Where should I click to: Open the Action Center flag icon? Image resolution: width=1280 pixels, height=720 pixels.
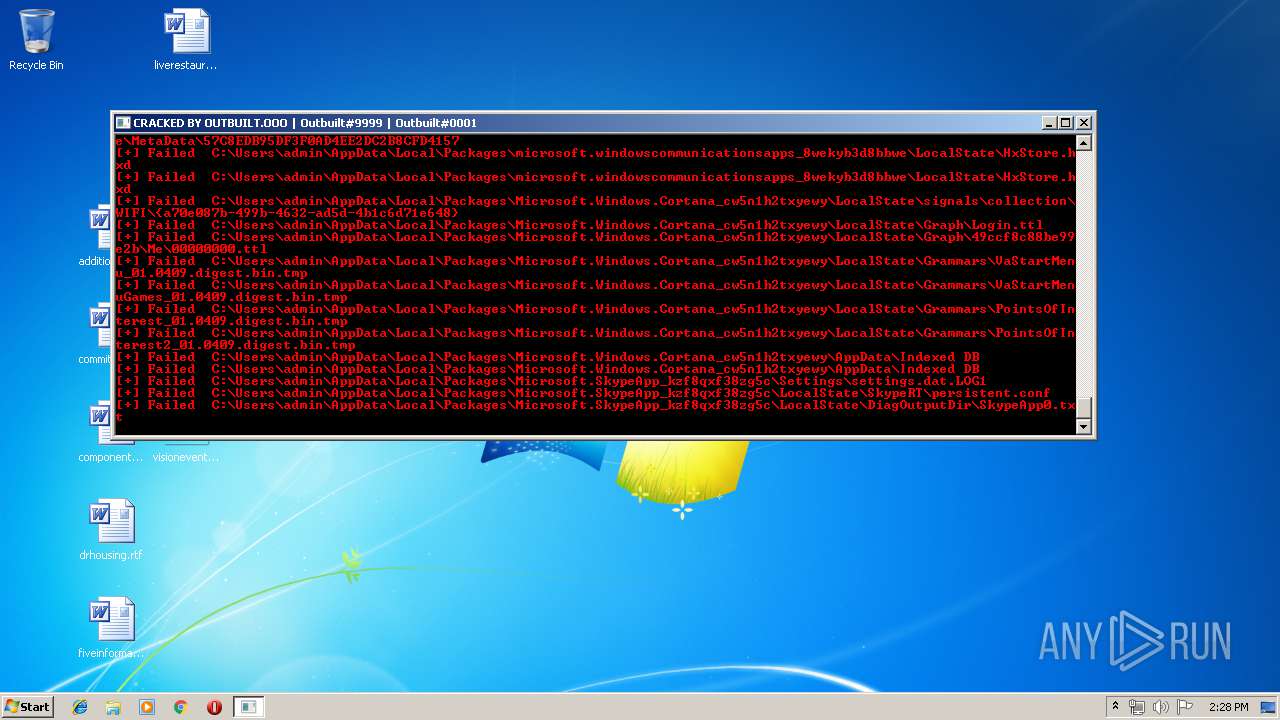click(1185, 707)
